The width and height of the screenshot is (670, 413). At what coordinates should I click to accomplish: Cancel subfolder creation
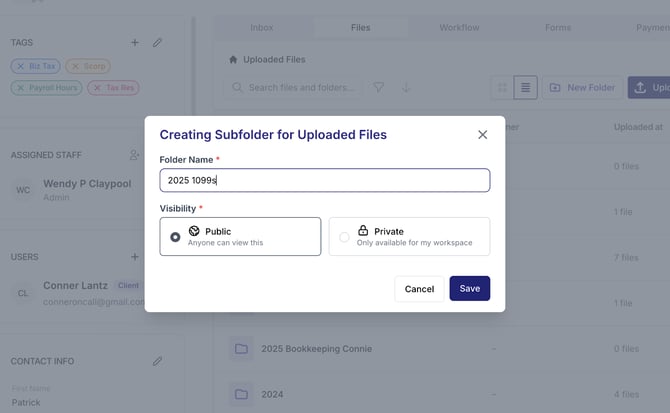(419, 289)
